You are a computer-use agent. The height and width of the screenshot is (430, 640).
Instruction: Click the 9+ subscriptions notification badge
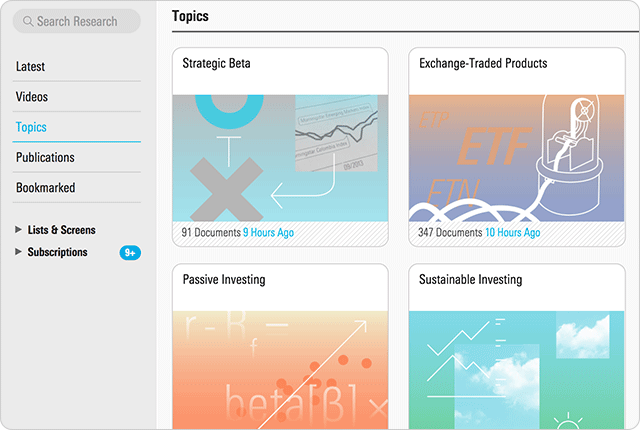click(130, 253)
